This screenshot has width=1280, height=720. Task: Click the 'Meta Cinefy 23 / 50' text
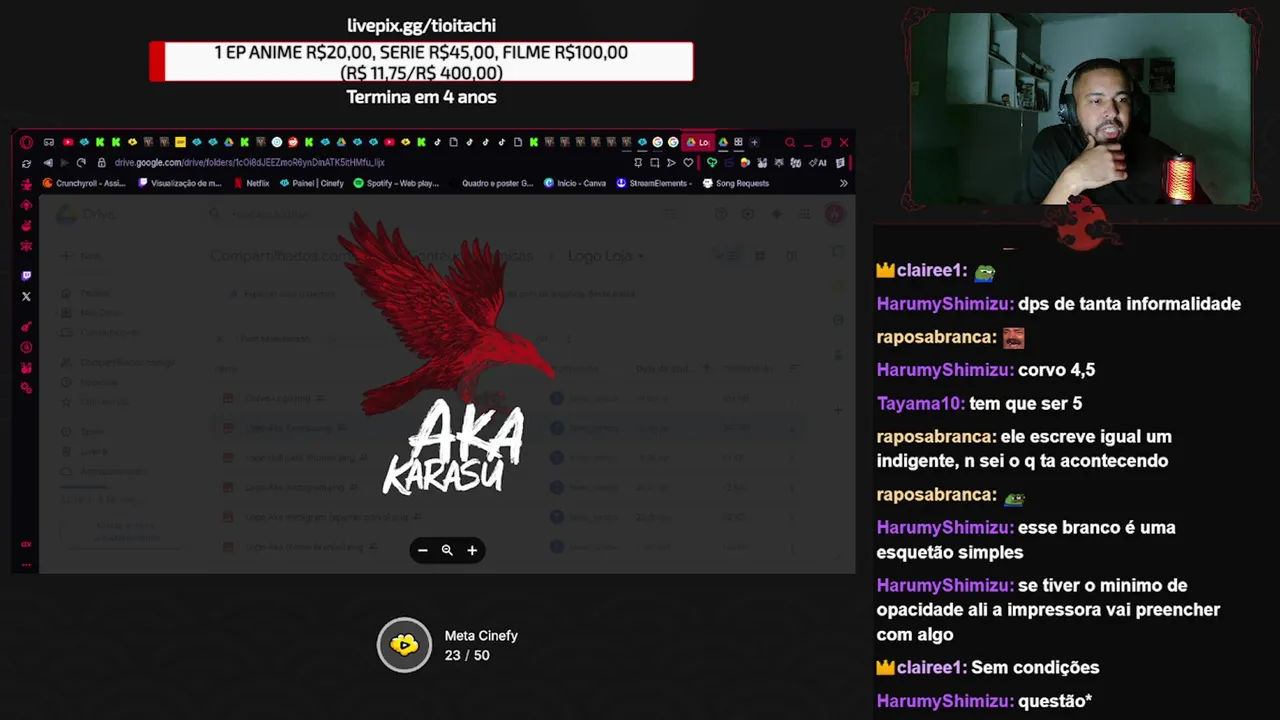[x=481, y=645]
